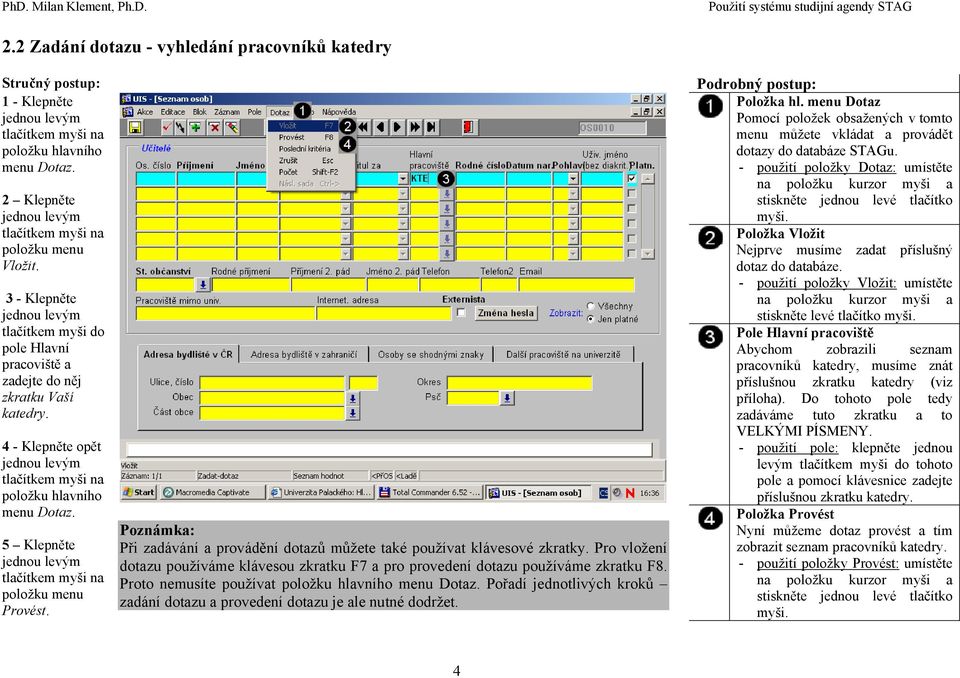Open the Pohlaví dropdown in third row
960x678 pixels.
click(573, 209)
